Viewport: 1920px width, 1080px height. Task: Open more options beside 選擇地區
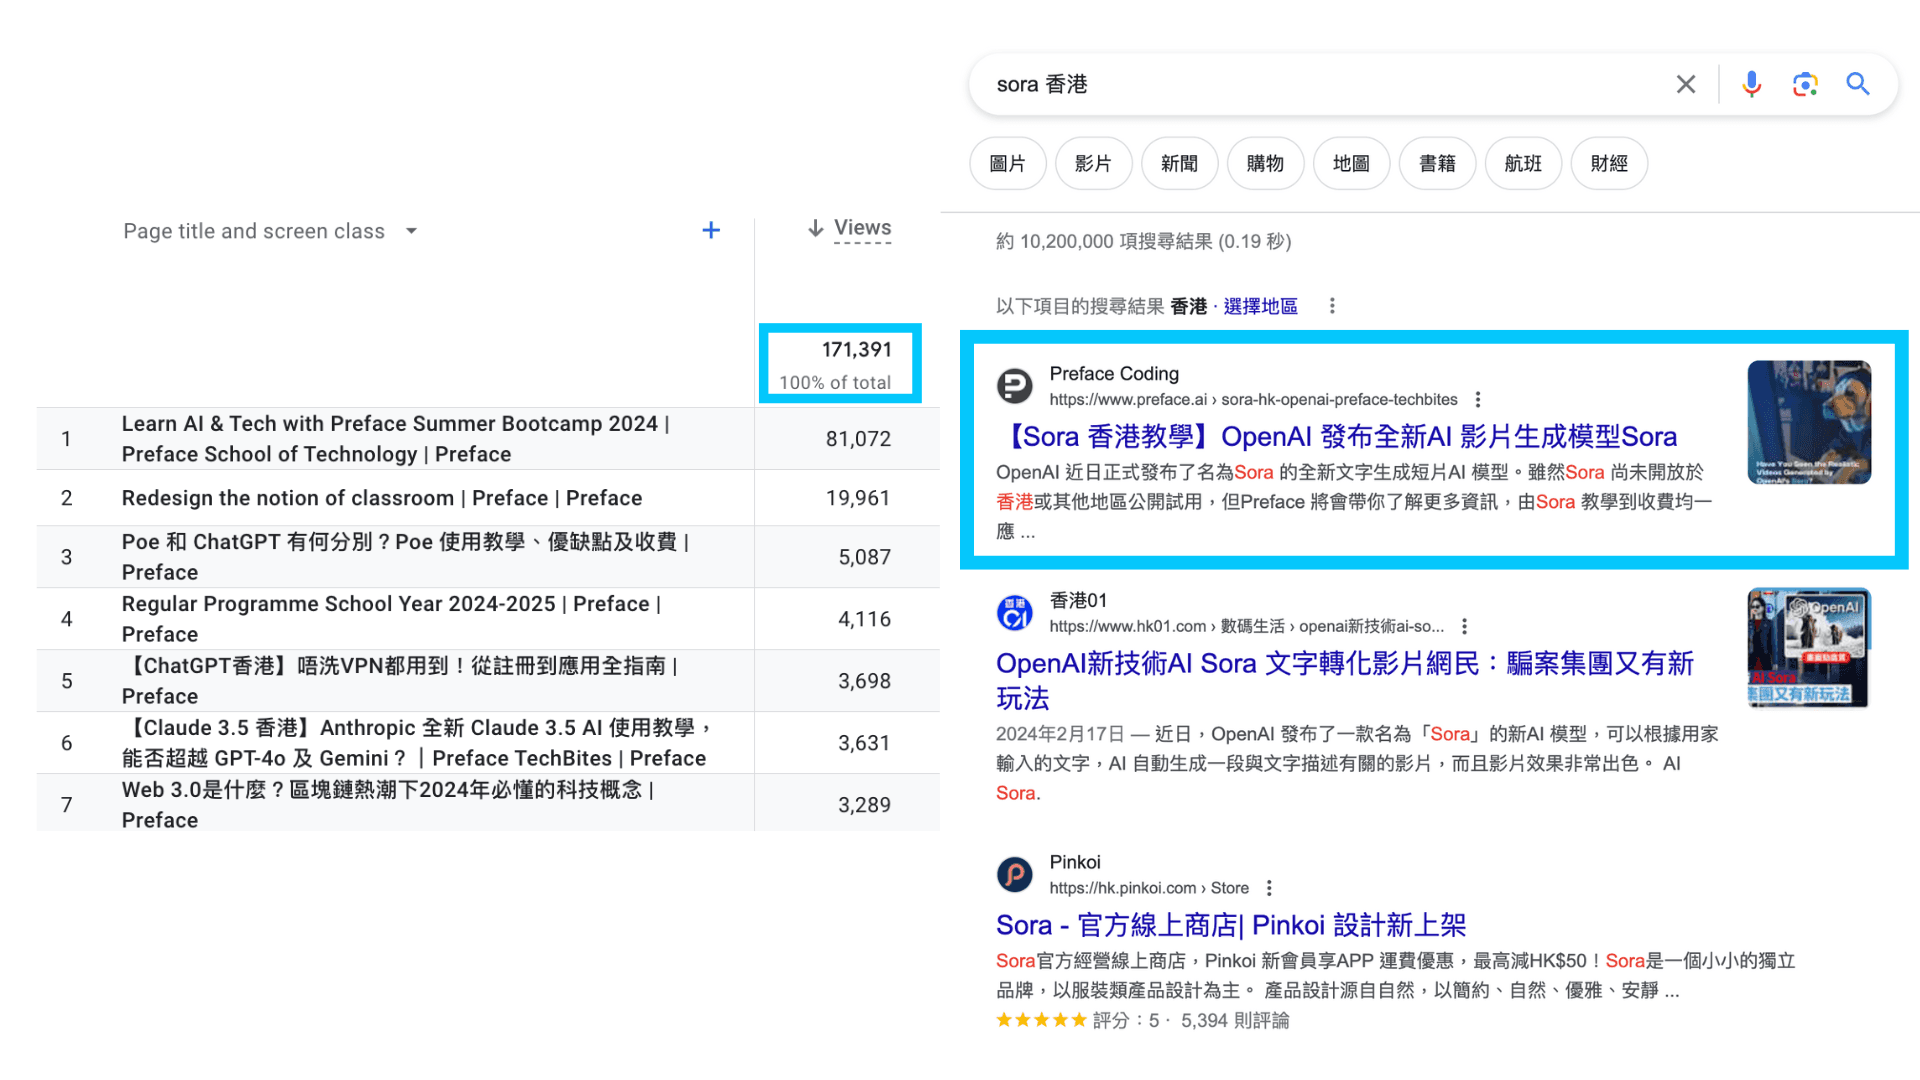point(1332,306)
